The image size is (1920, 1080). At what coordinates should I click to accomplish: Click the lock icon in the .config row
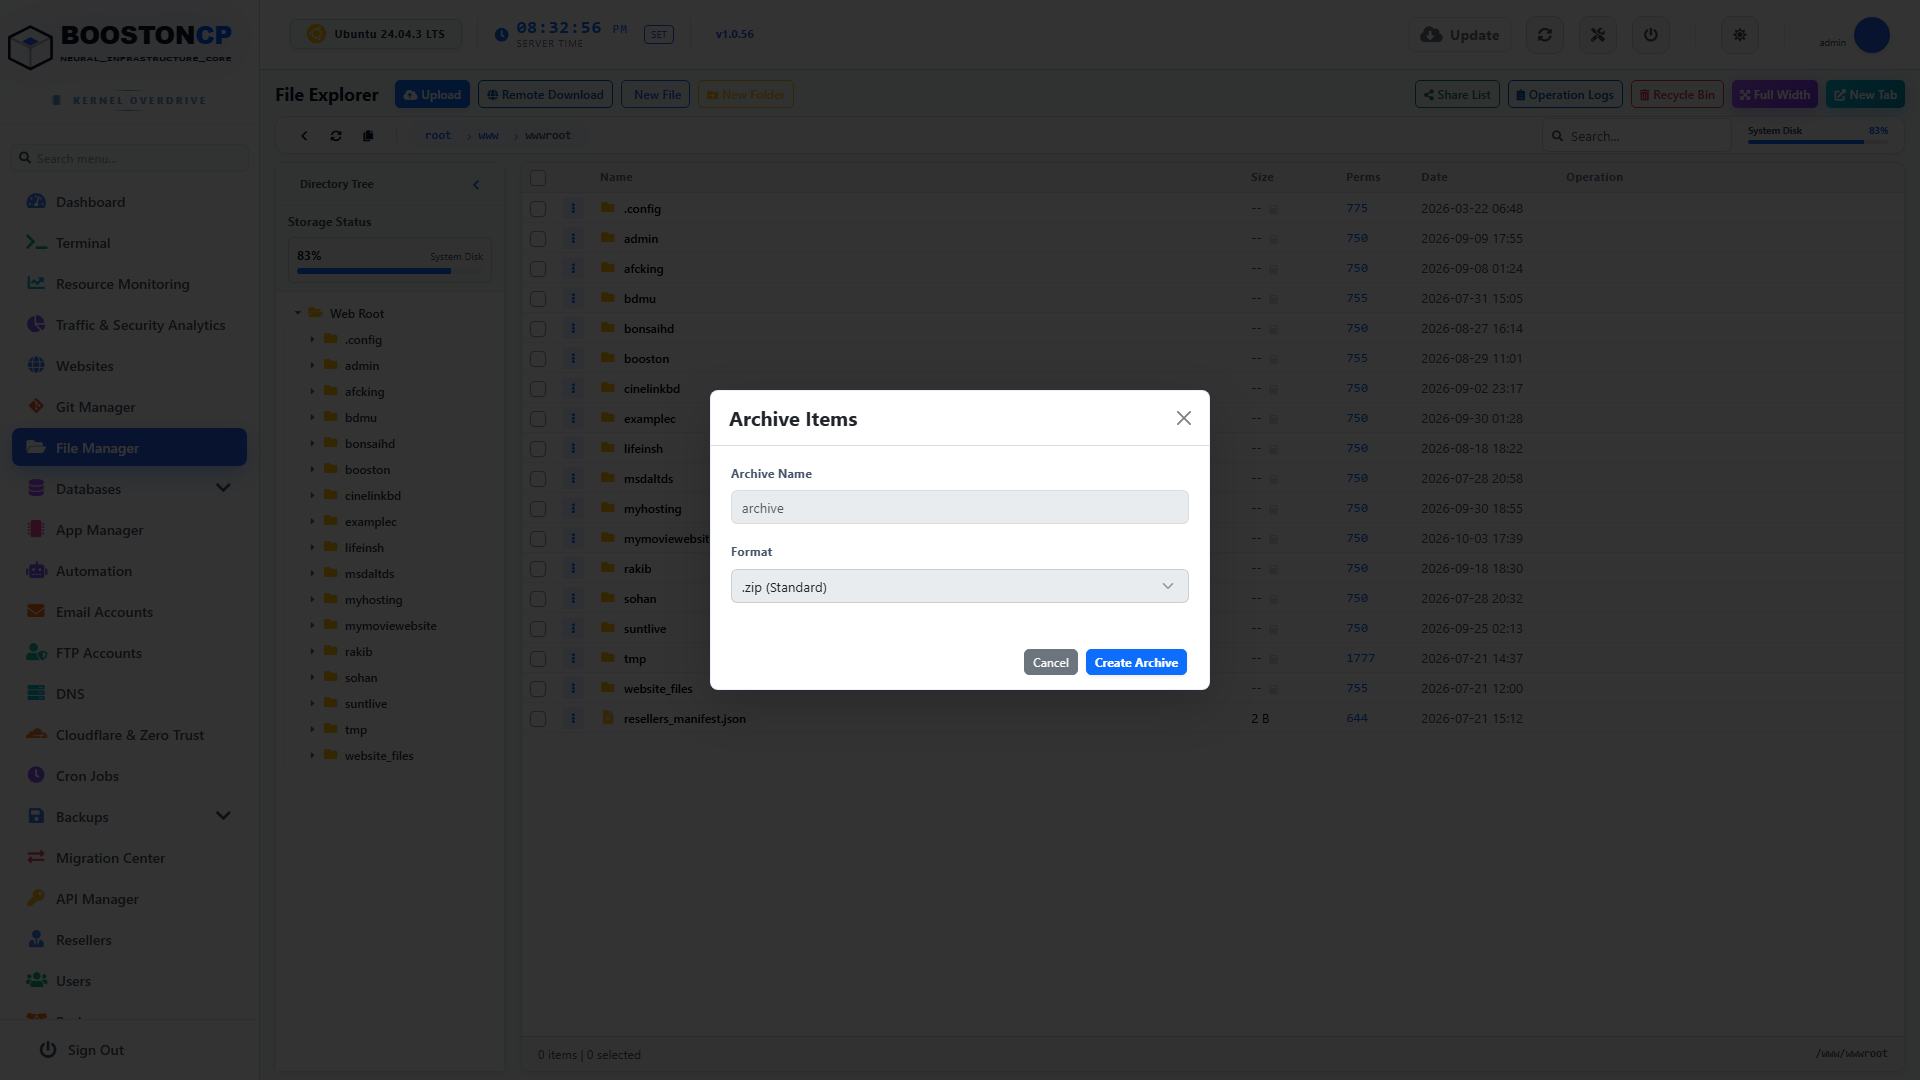(x=1273, y=209)
